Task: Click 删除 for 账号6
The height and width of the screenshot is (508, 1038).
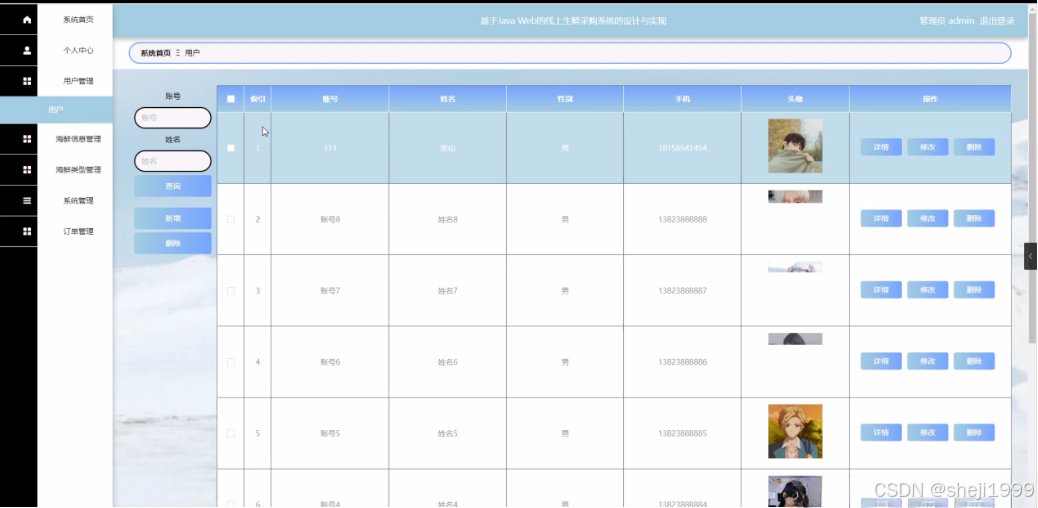Action: coord(974,361)
